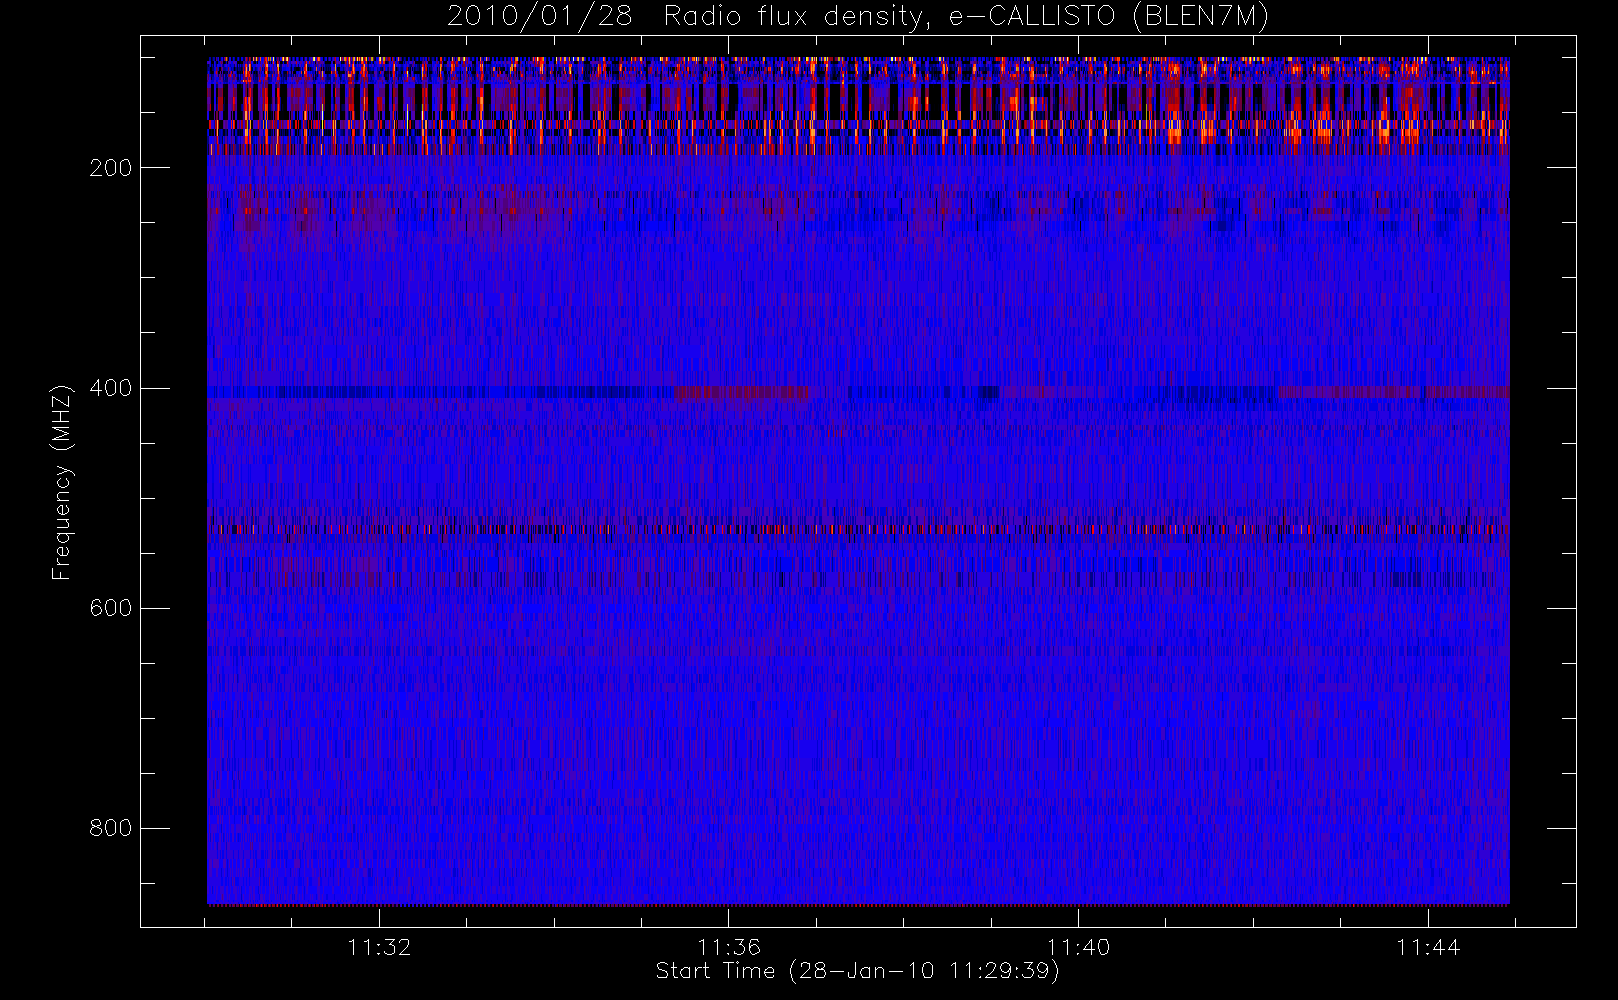Click the red band at 400 MHz near 11:36
The width and height of the screenshot is (1618, 1000).
(741, 393)
